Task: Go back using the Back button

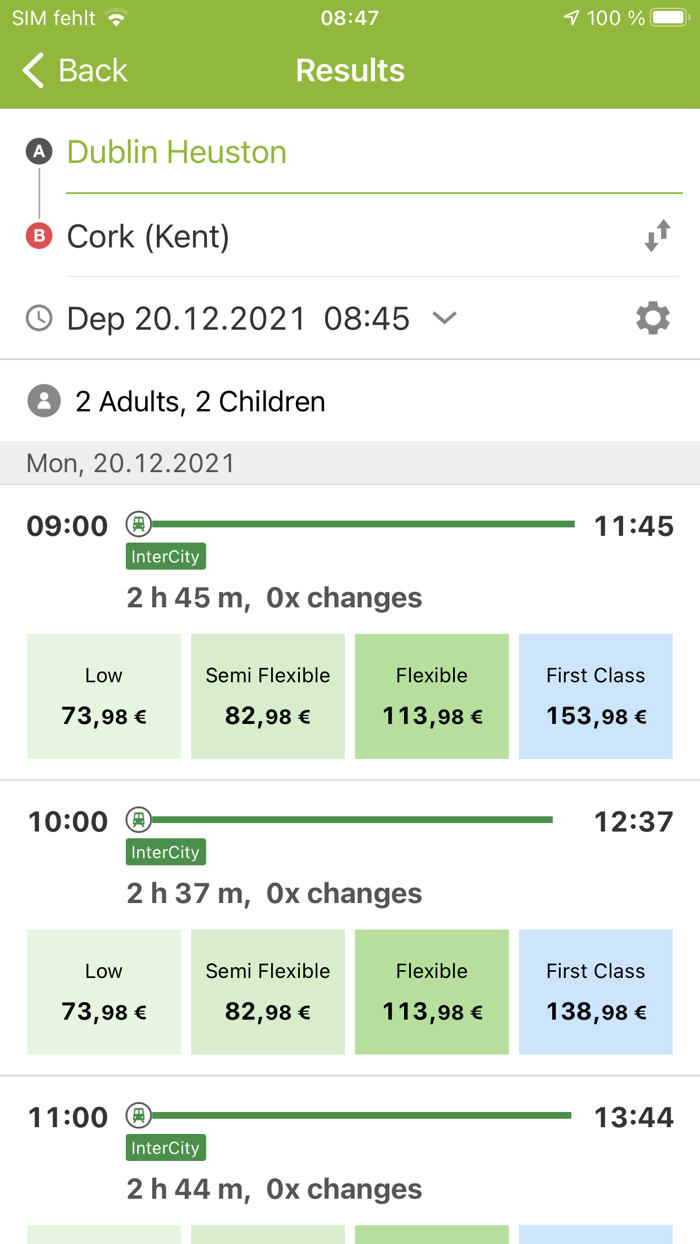Action: pyautogui.click(x=72, y=70)
